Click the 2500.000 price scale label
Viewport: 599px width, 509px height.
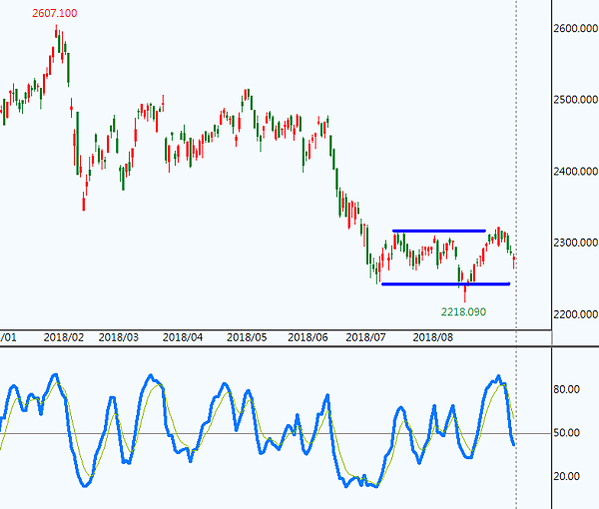[x=576, y=100]
